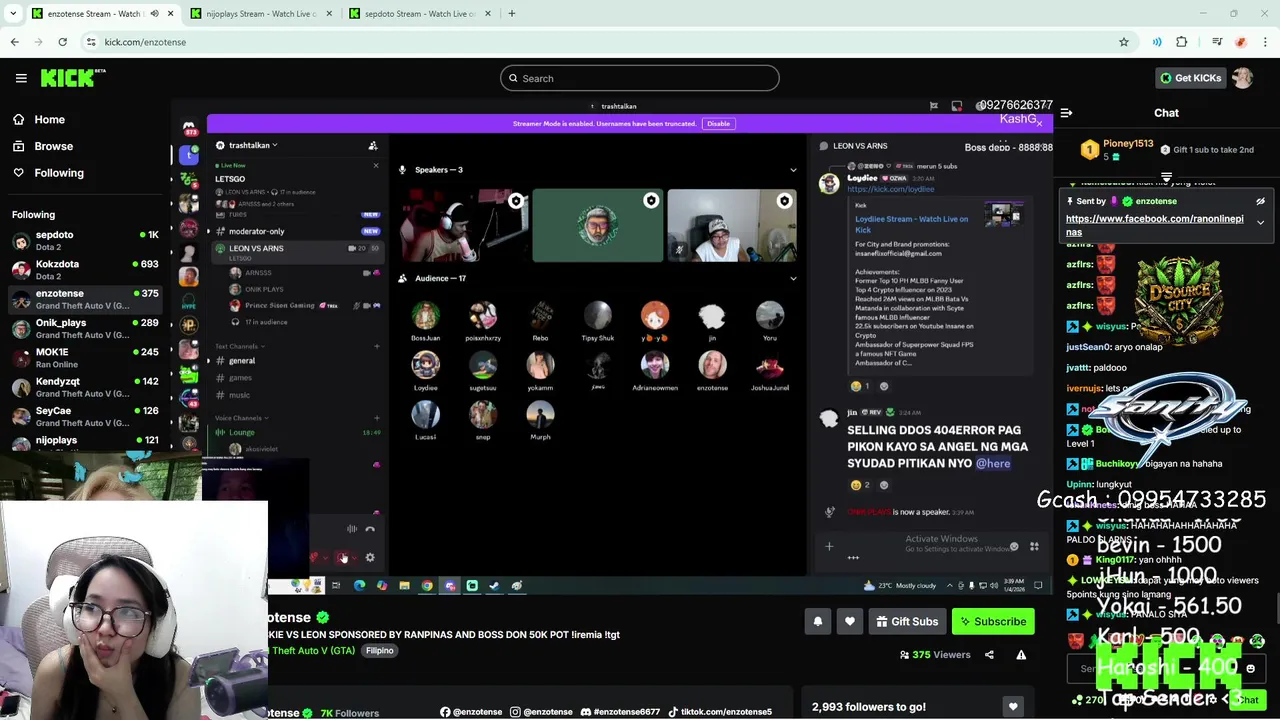Open the Kick hamburger menu
The height and width of the screenshot is (720, 1280).
[21, 78]
